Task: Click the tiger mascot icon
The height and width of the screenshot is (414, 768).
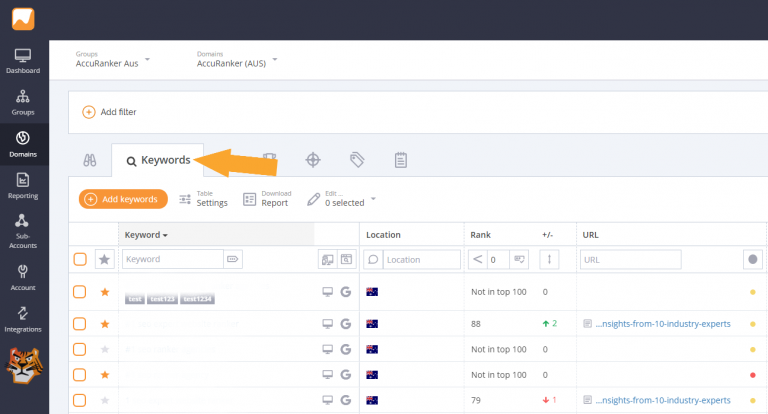Action: pos(24,365)
